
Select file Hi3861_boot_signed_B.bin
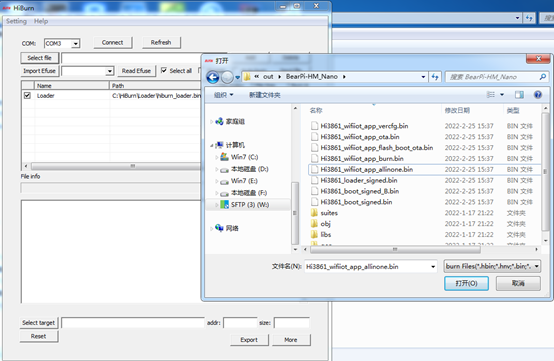click(x=355, y=191)
